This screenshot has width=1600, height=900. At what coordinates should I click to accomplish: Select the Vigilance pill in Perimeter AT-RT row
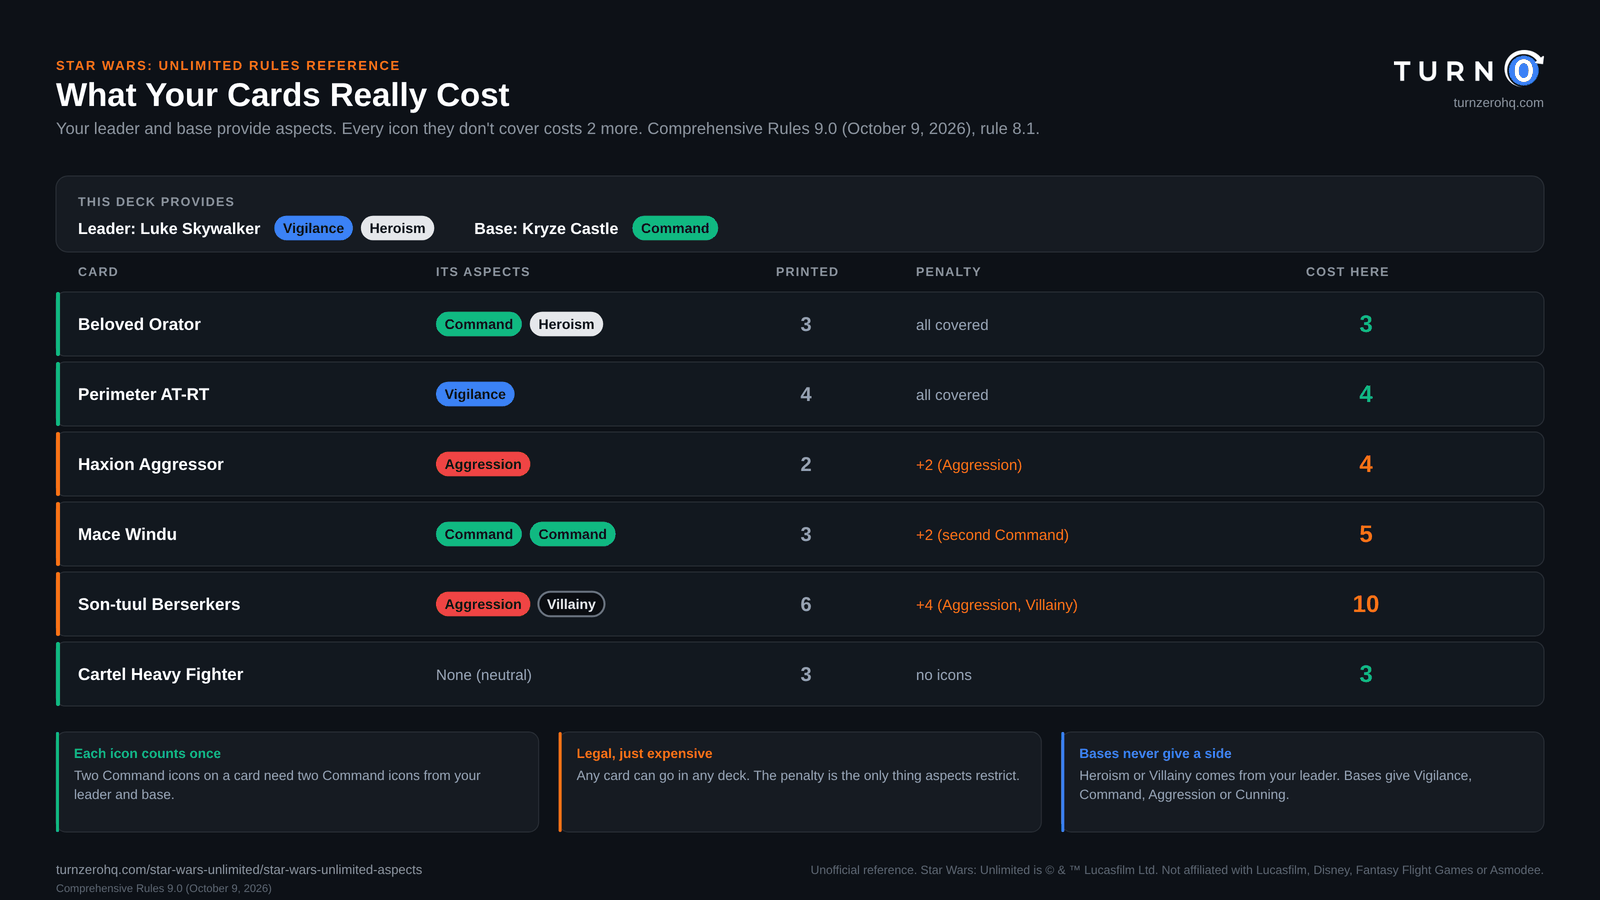475,394
